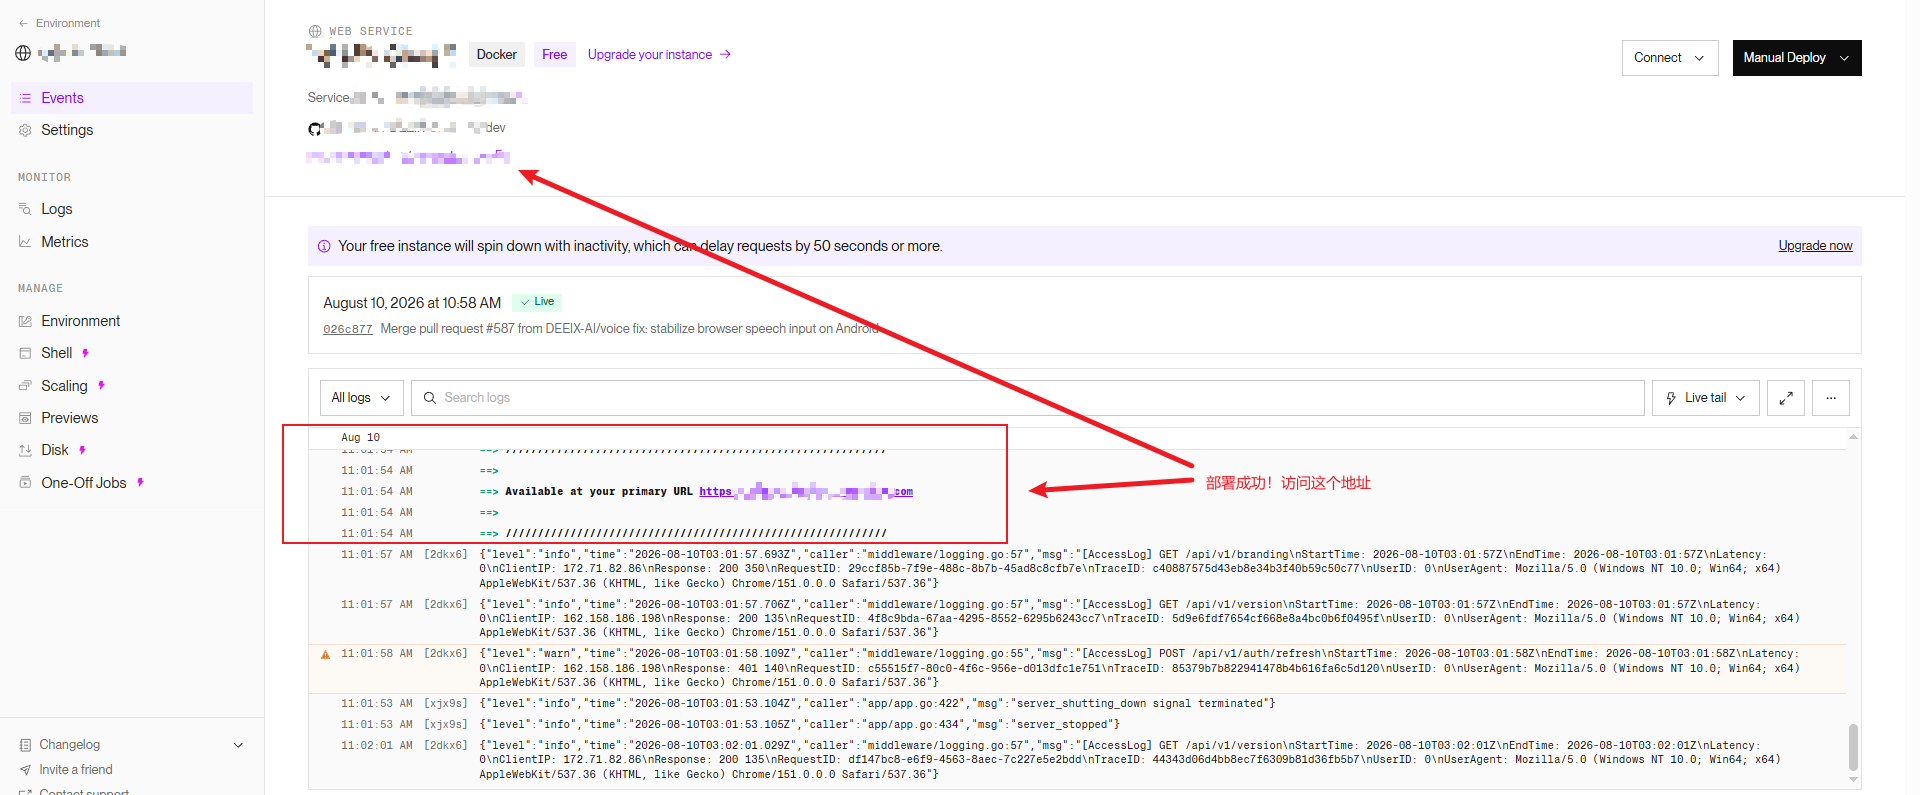
Task: Click the deploy timestamp August 10, 2026
Action: click(x=412, y=303)
